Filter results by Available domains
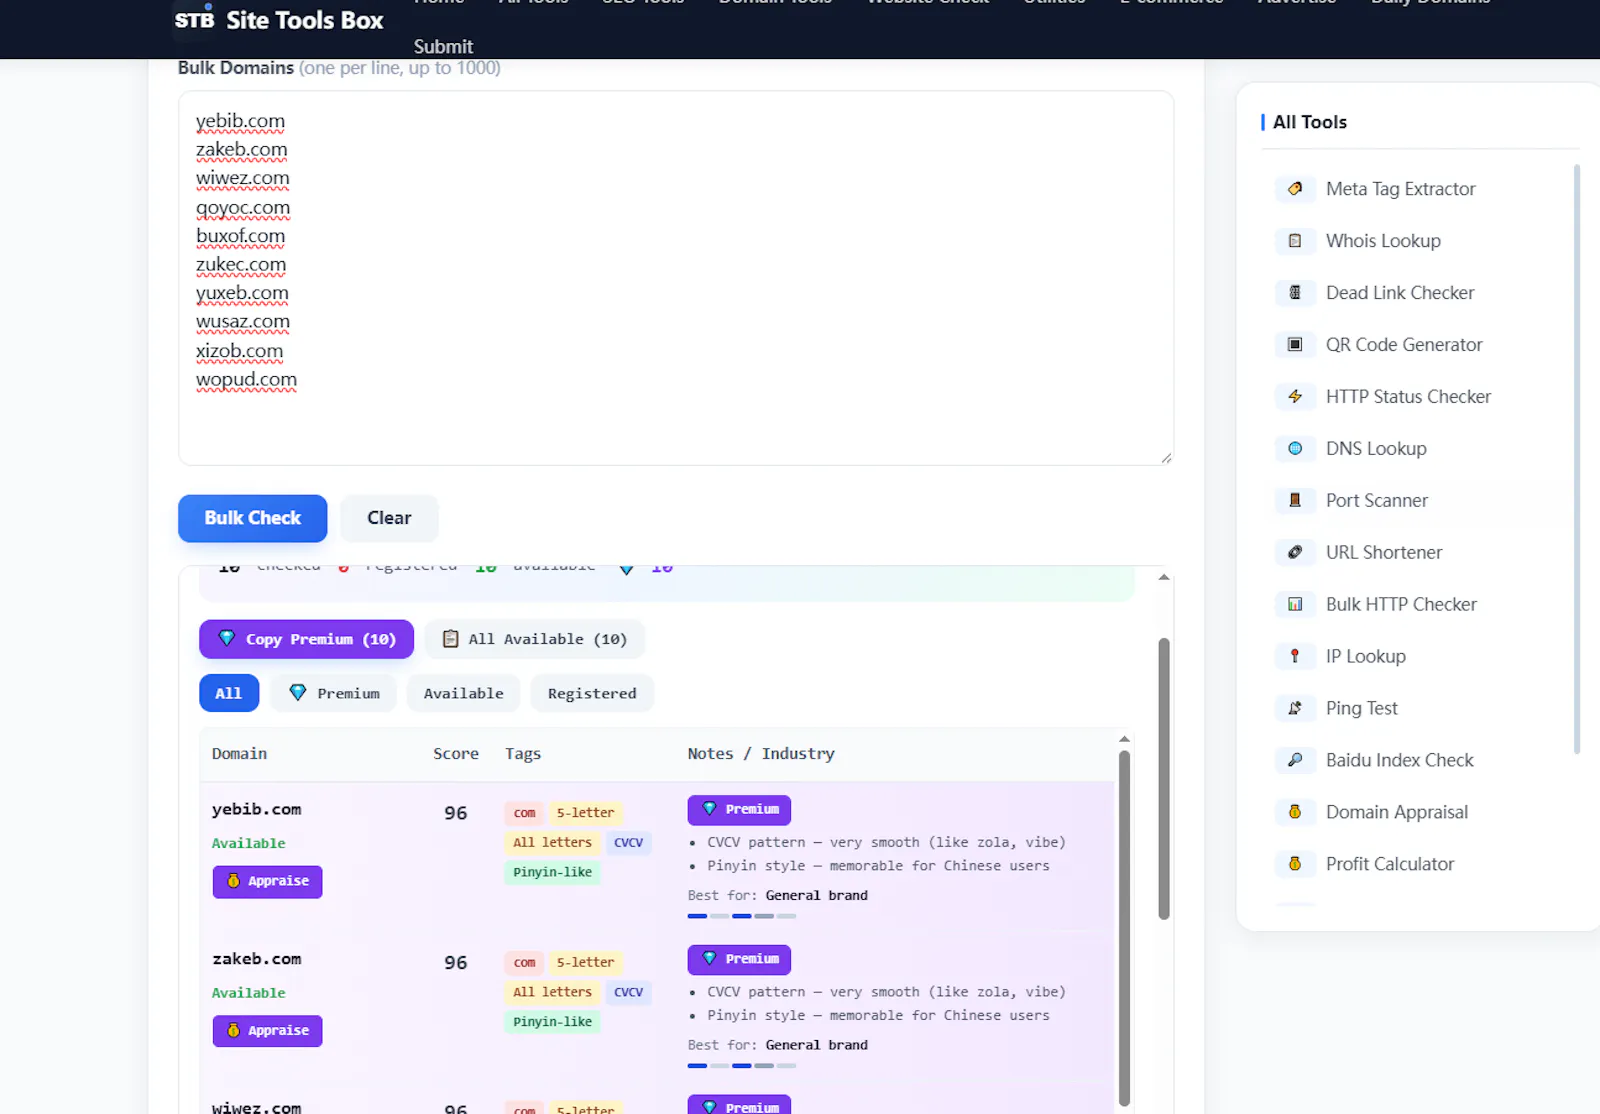Image resolution: width=1600 pixels, height=1114 pixels. pos(463,693)
